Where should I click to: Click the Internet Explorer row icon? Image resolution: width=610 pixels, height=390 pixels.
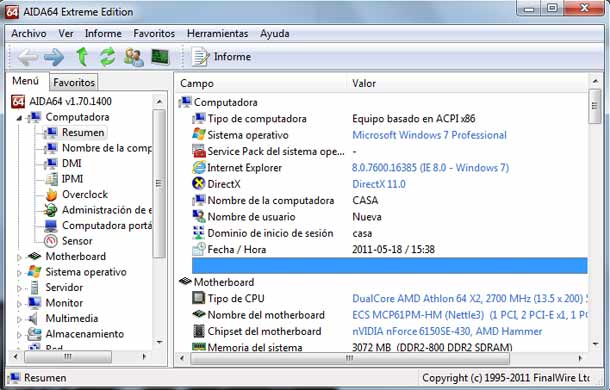(199, 167)
